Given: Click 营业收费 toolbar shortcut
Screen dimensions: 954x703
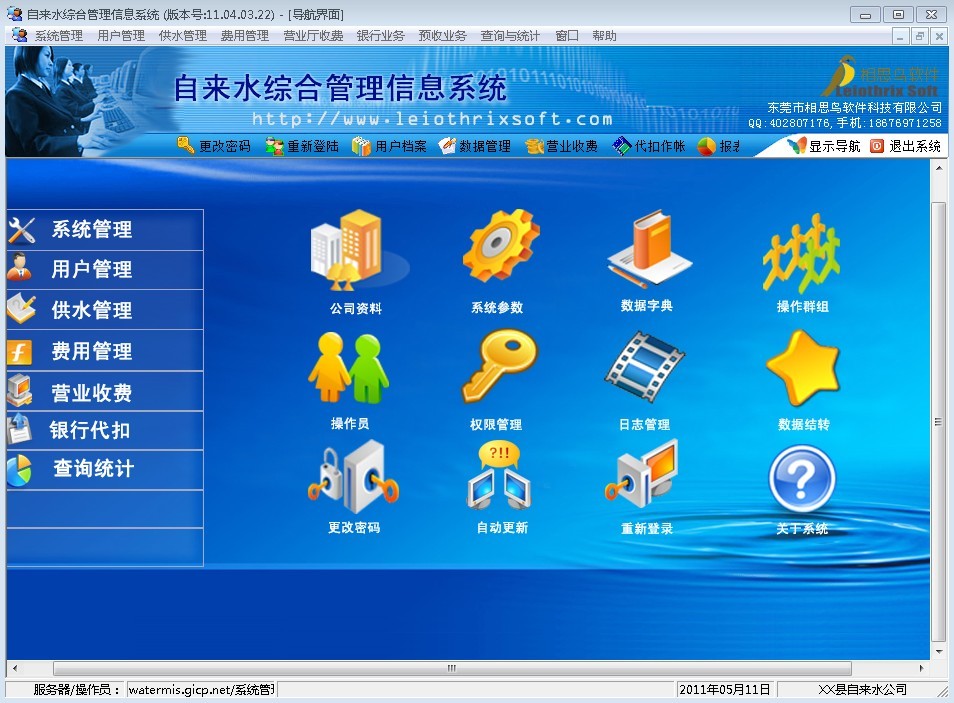Looking at the screenshot, I should (562, 146).
